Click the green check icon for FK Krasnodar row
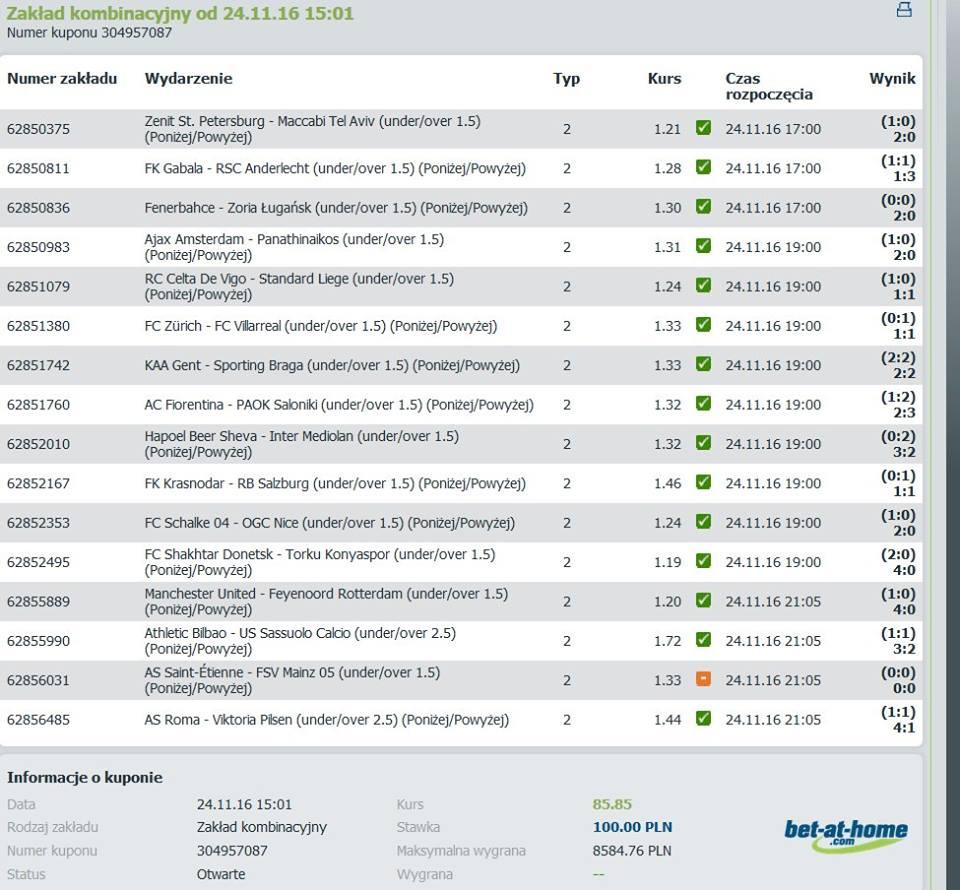The height and width of the screenshot is (890, 960). pos(703,482)
